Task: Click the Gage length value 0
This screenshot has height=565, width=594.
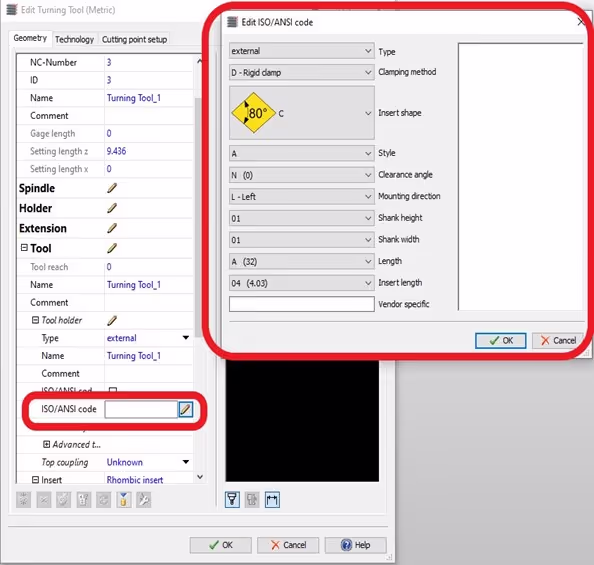Action: pyautogui.click(x=109, y=133)
